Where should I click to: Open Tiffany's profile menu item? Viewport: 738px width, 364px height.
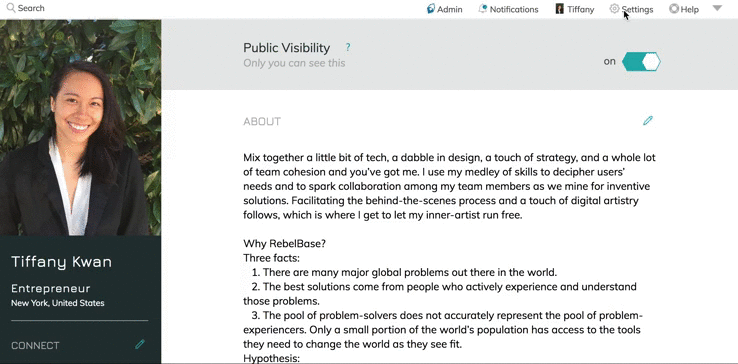pos(574,9)
